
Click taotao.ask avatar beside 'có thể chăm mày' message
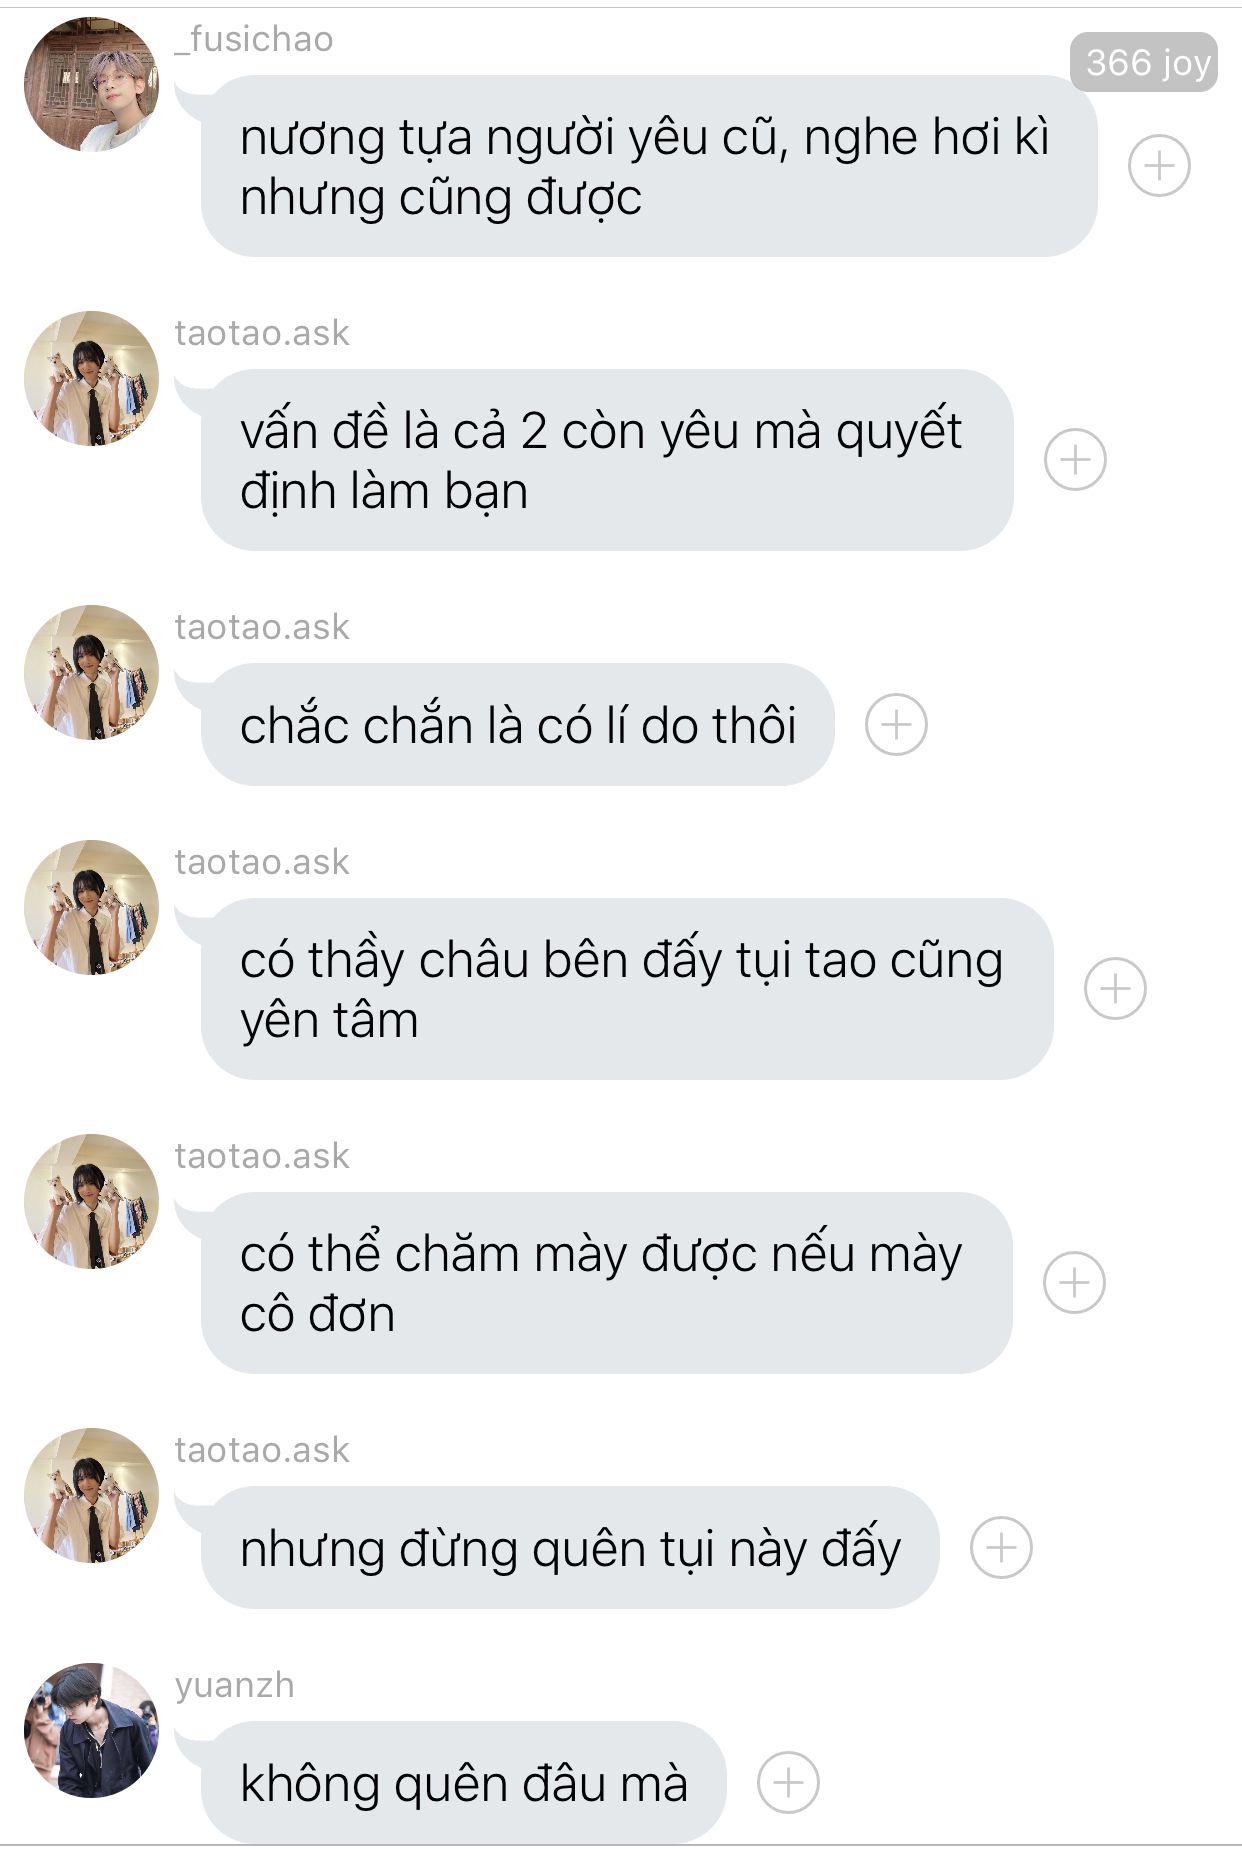(x=91, y=1201)
